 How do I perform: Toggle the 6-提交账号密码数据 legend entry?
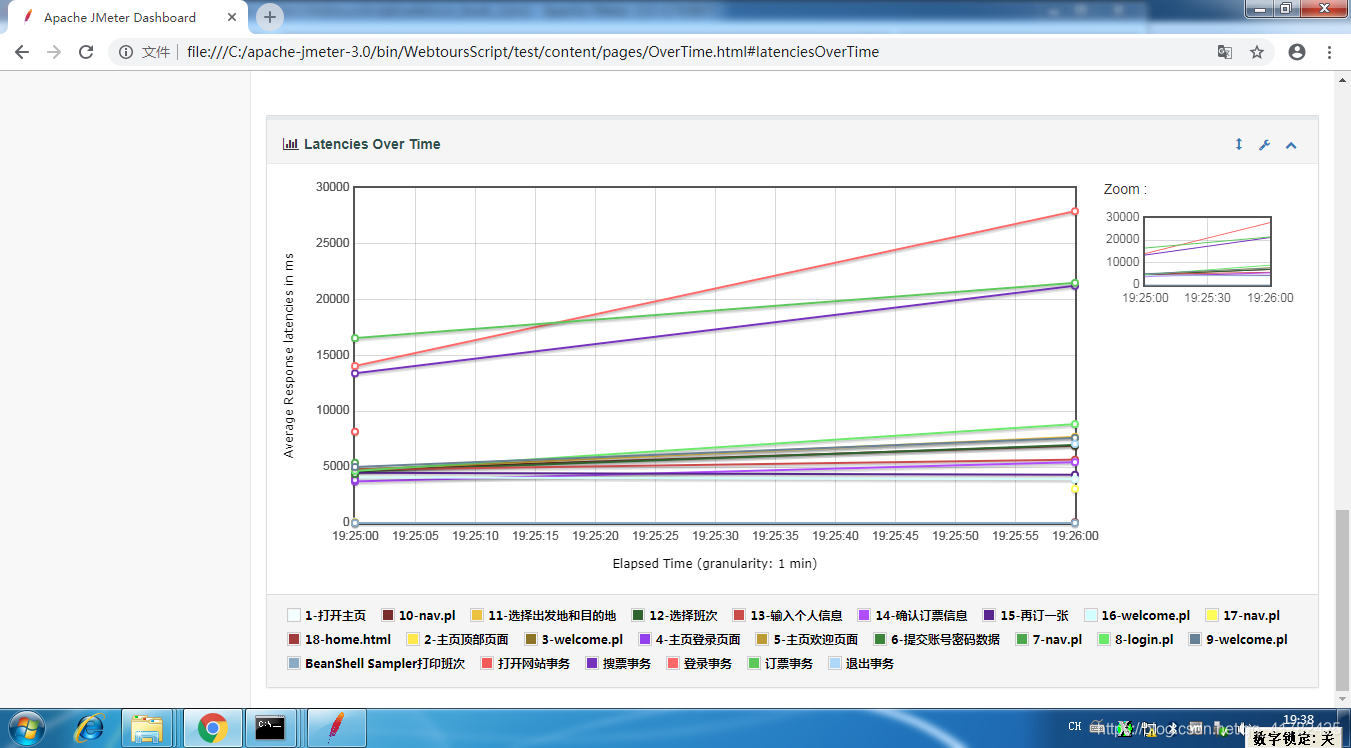click(937, 639)
